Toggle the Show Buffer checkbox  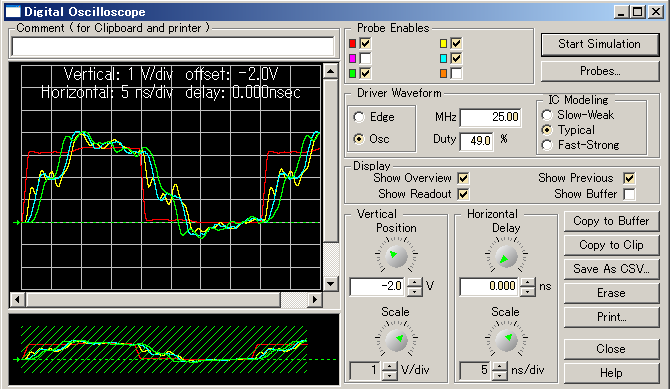tap(629, 194)
